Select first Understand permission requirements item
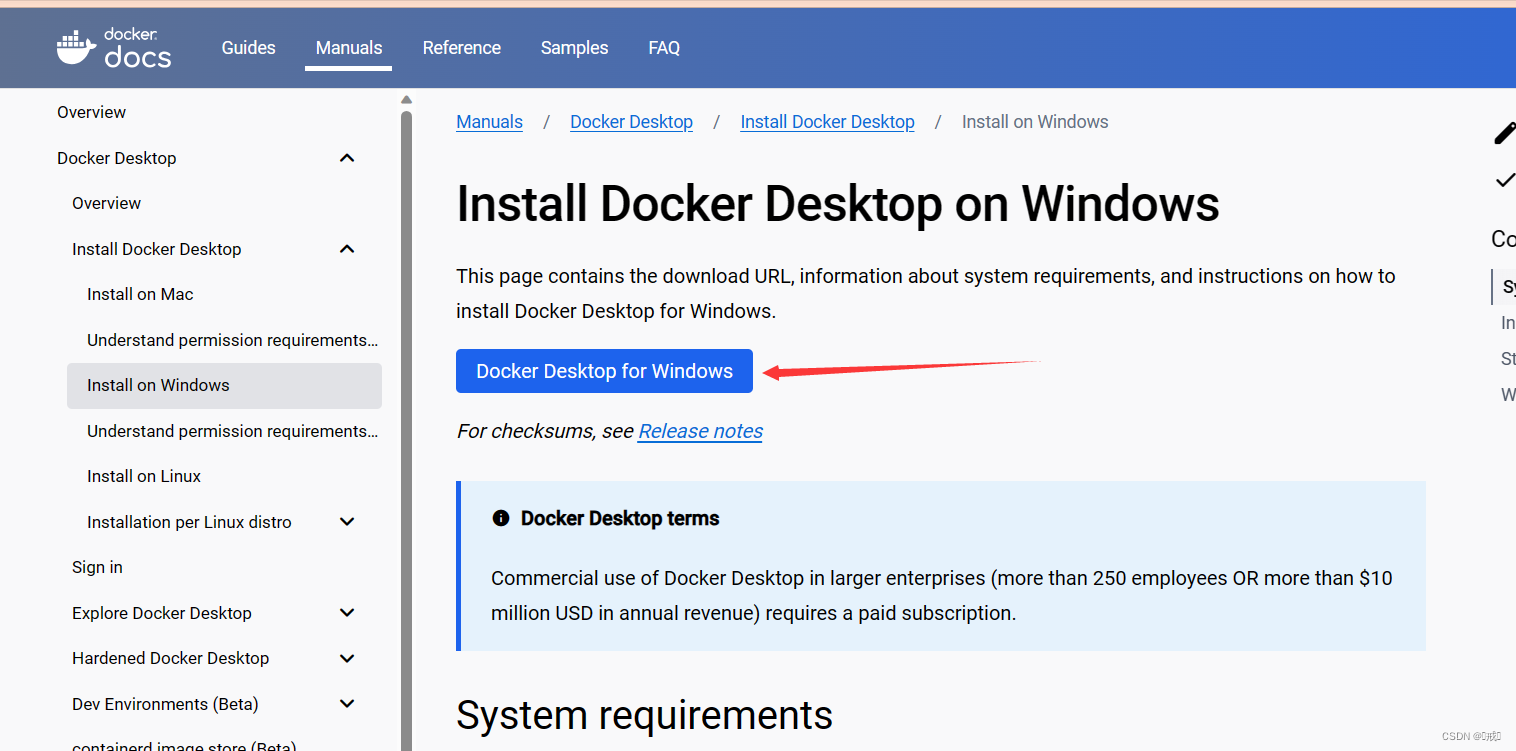The width and height of the screenshot is (1516, 751). tap(233, 340)
